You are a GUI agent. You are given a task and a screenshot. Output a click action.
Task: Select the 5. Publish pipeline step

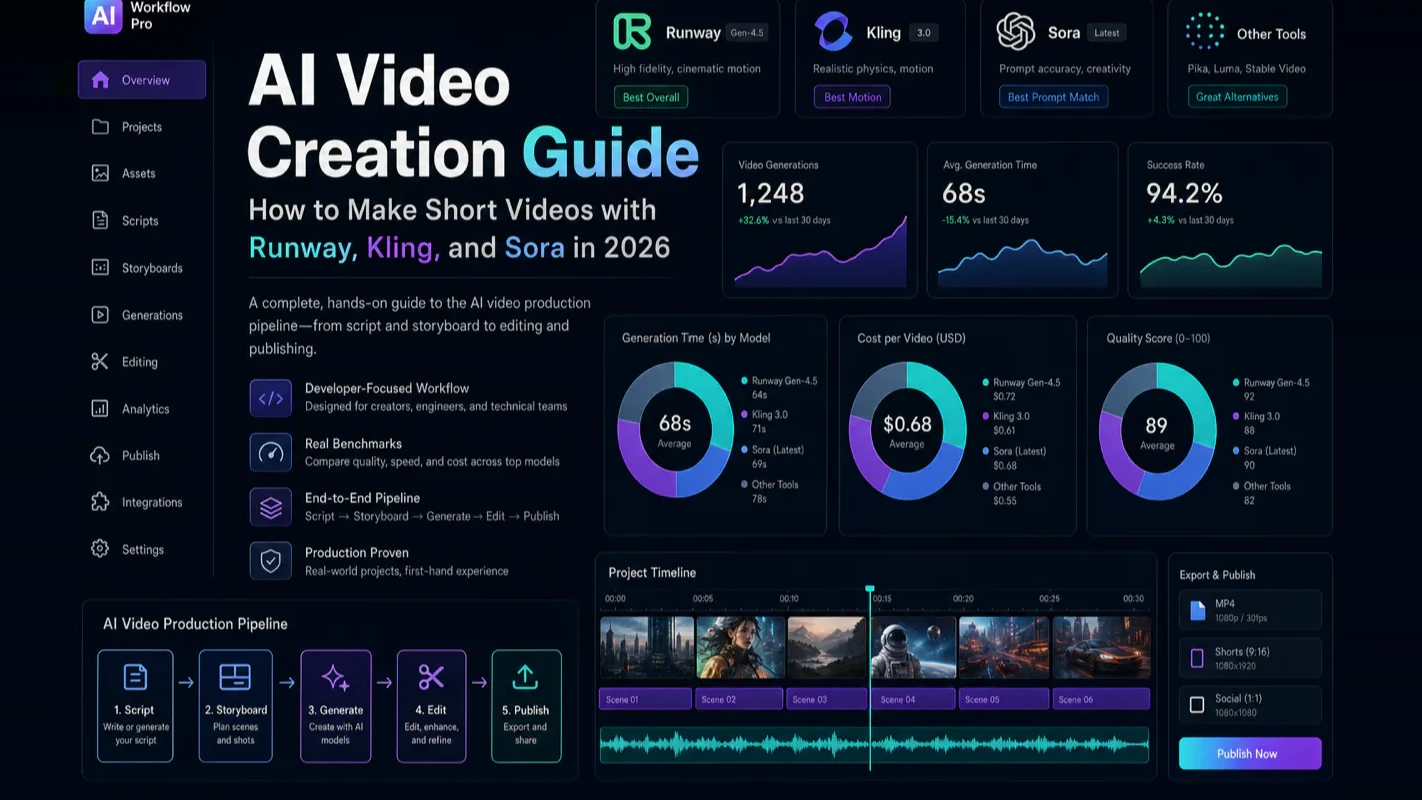(526, 706)
